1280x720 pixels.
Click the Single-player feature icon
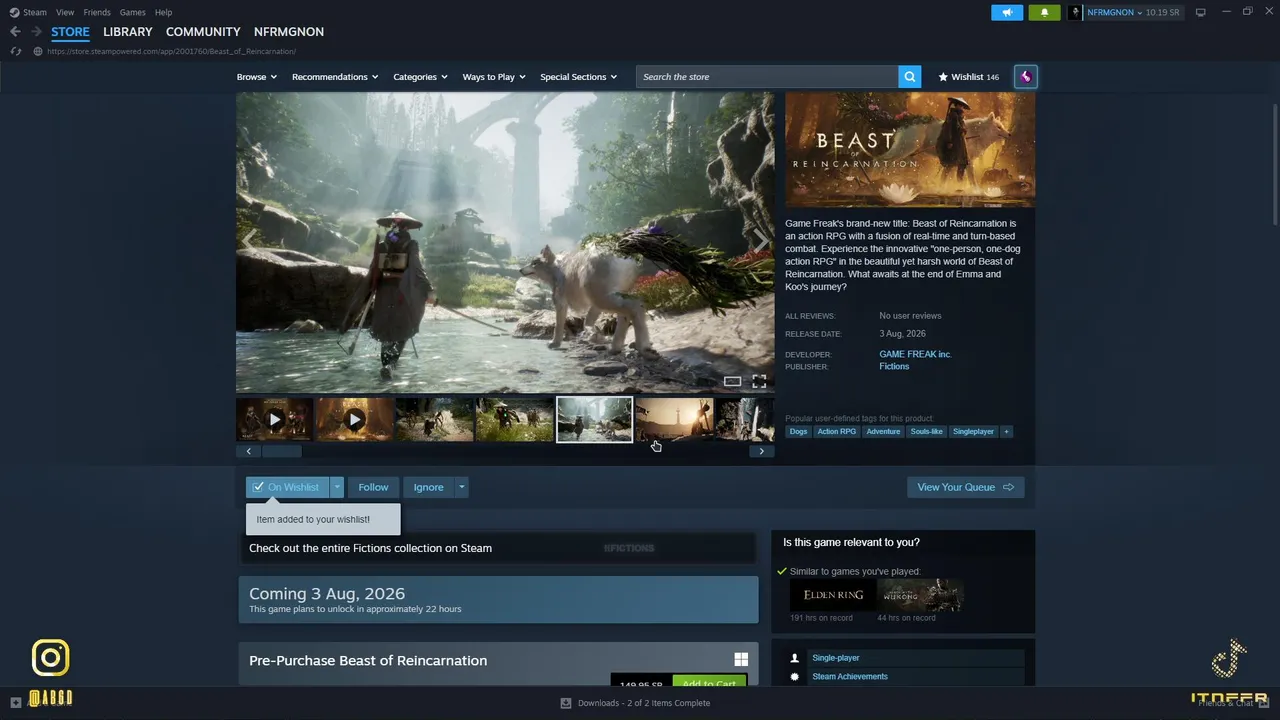[795, 658]
